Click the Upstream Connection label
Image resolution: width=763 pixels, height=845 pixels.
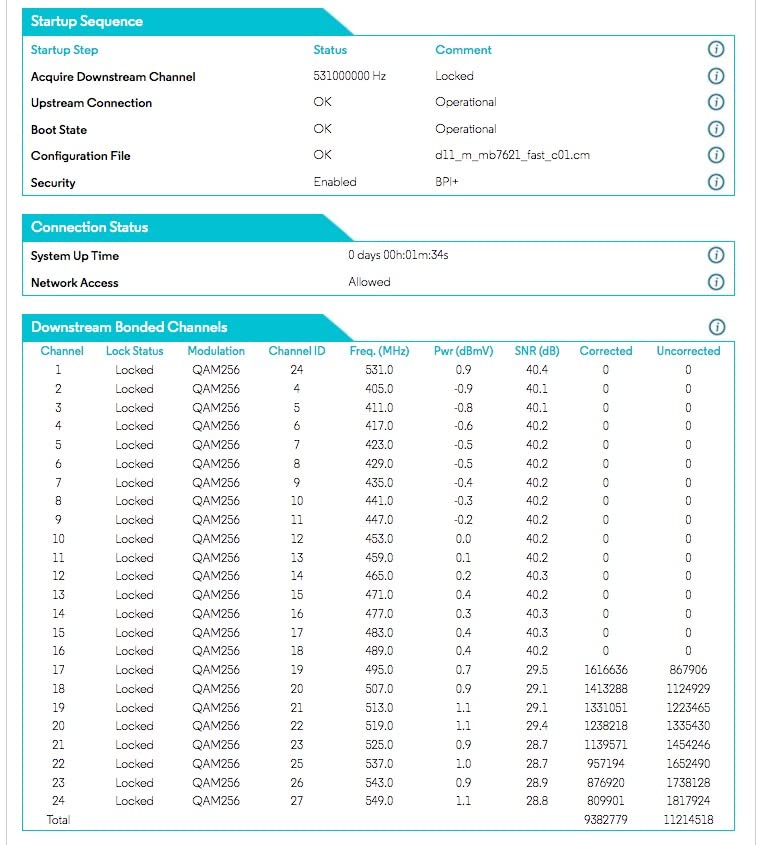click(x=92, y=103)
